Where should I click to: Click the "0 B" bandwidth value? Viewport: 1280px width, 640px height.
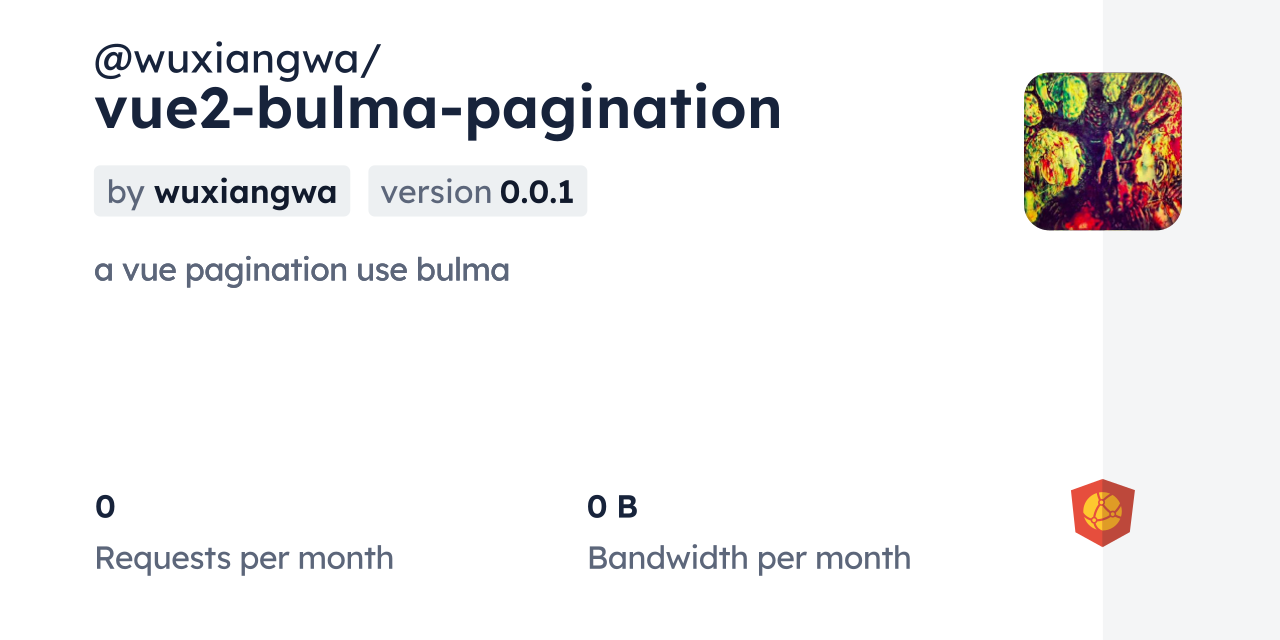(612, 508)
